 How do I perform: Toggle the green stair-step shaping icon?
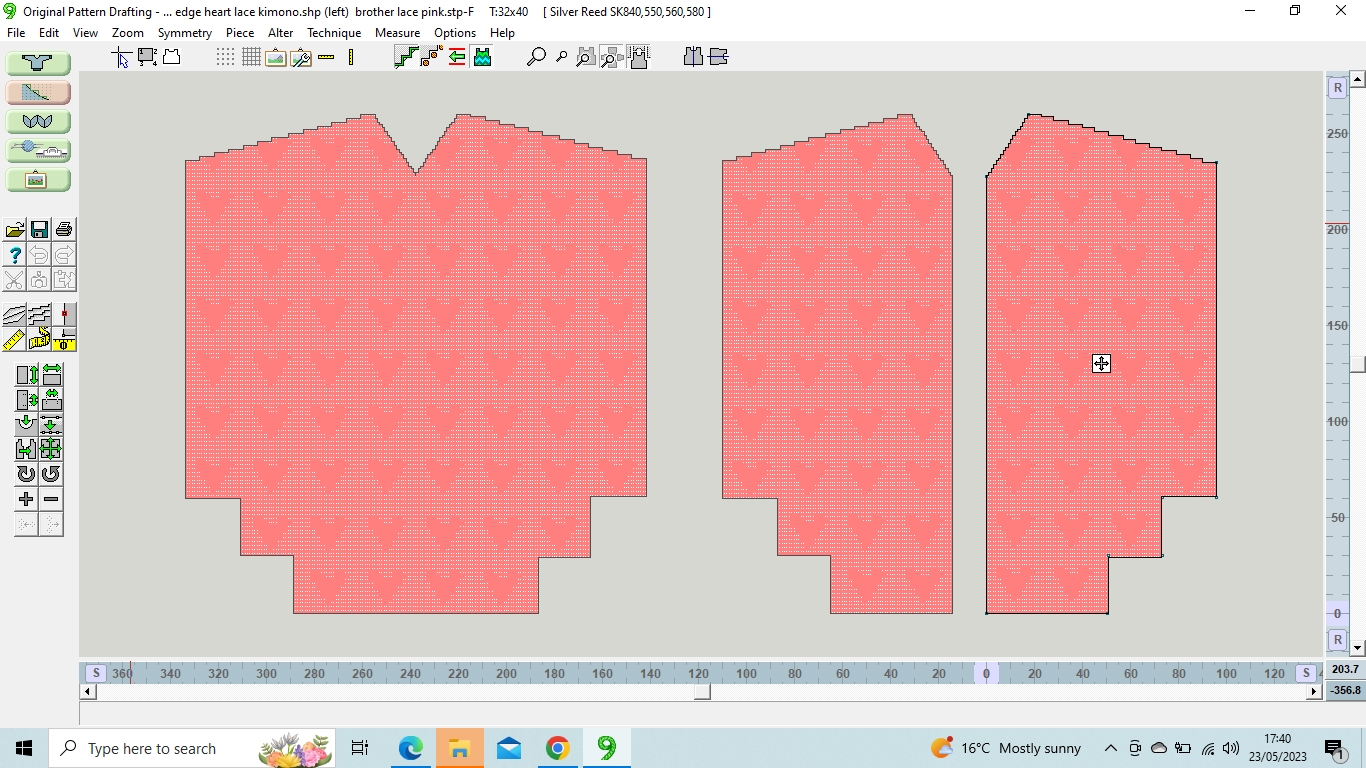pos(406,57)
